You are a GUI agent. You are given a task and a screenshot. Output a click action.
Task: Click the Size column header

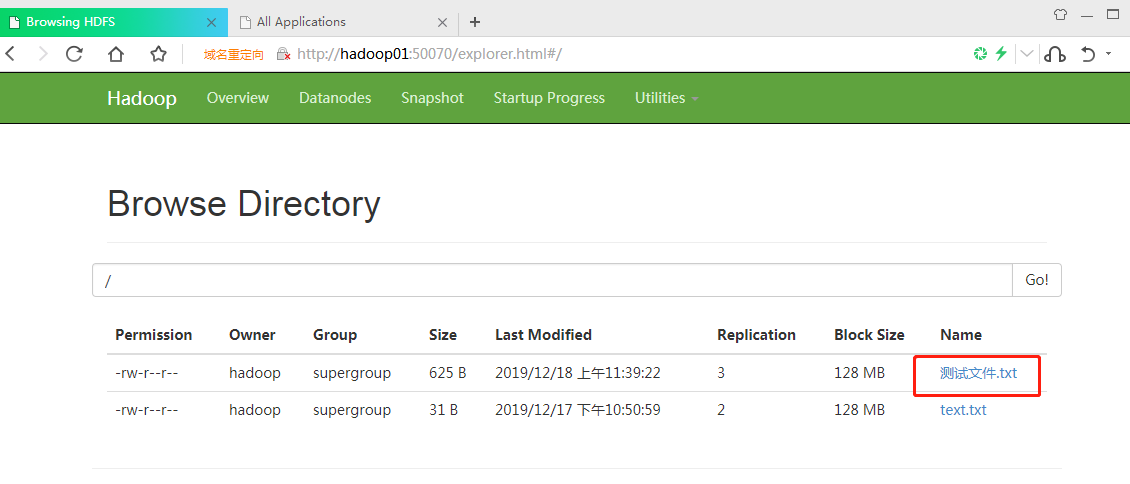pos(443,335)
